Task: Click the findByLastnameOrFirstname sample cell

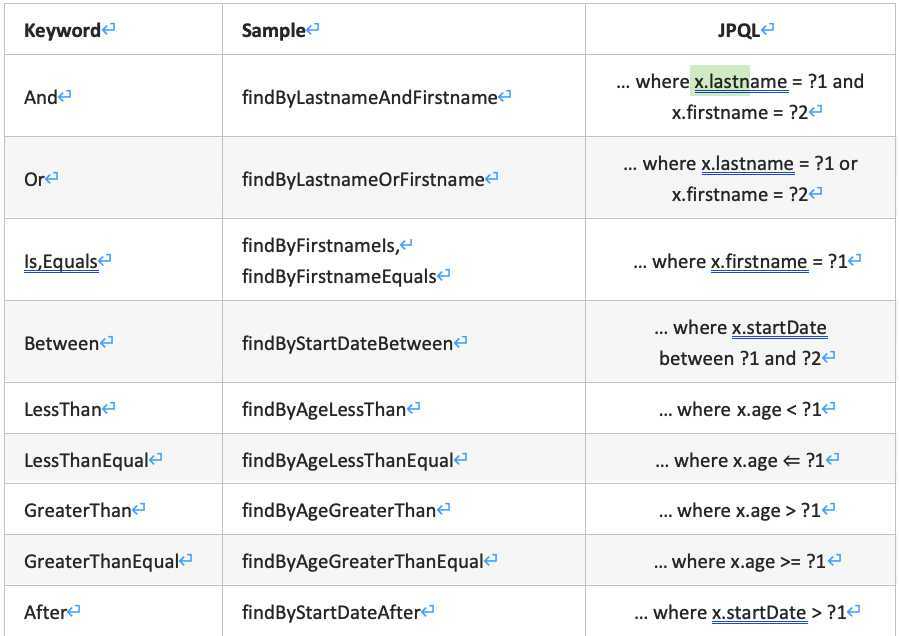Action: [404, 178]
